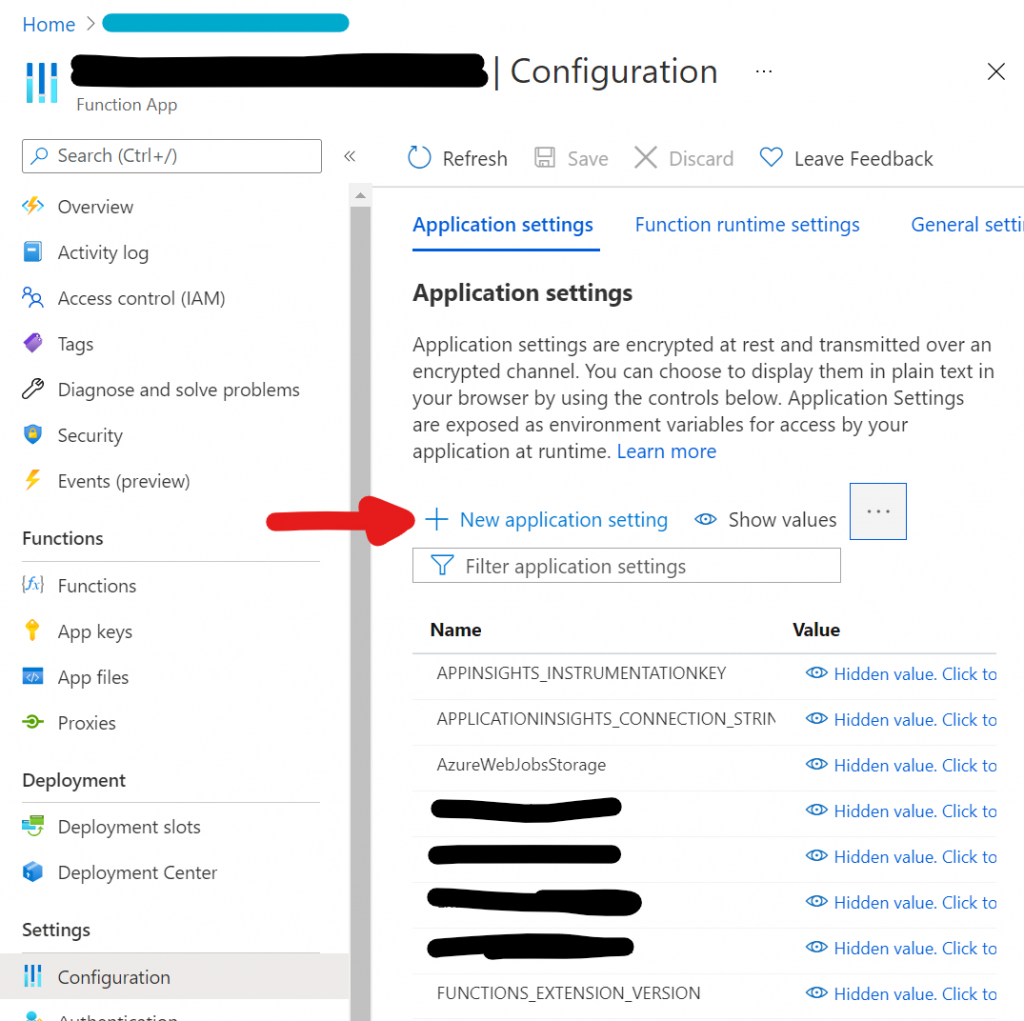The width and height of the screenshot is (1024, 1021).
Task: Click the Filter application settings field
Action: point(626,566)
